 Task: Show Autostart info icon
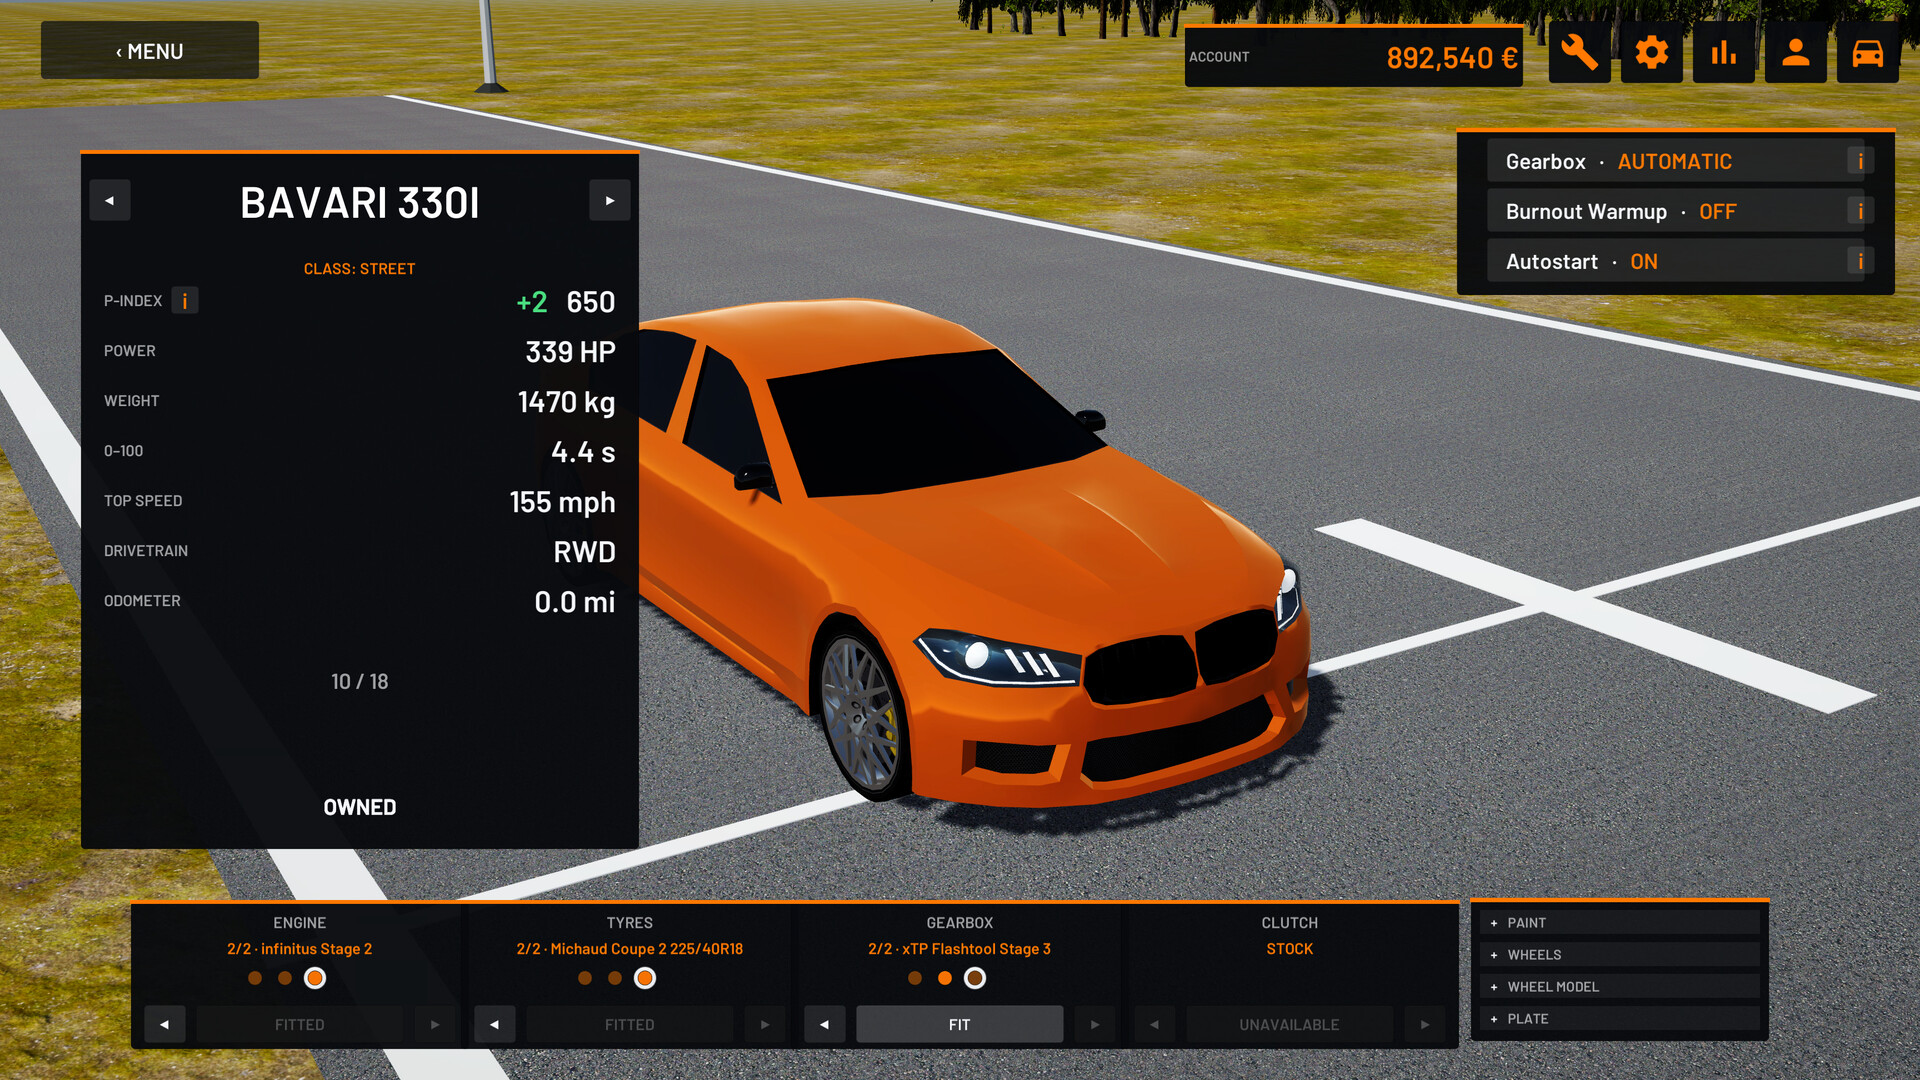[x=1860, y=261]
